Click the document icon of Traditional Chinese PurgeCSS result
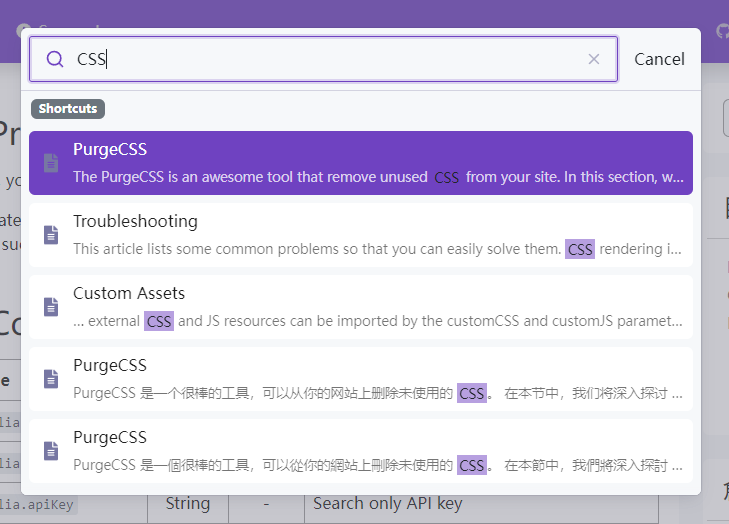The width and height of the screenshot is (729, 524). 51,451
